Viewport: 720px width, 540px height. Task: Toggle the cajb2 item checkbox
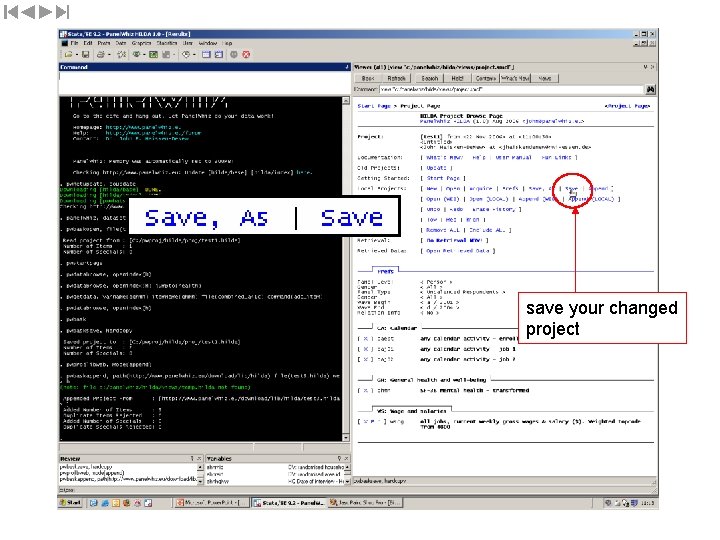pos(366,360)
